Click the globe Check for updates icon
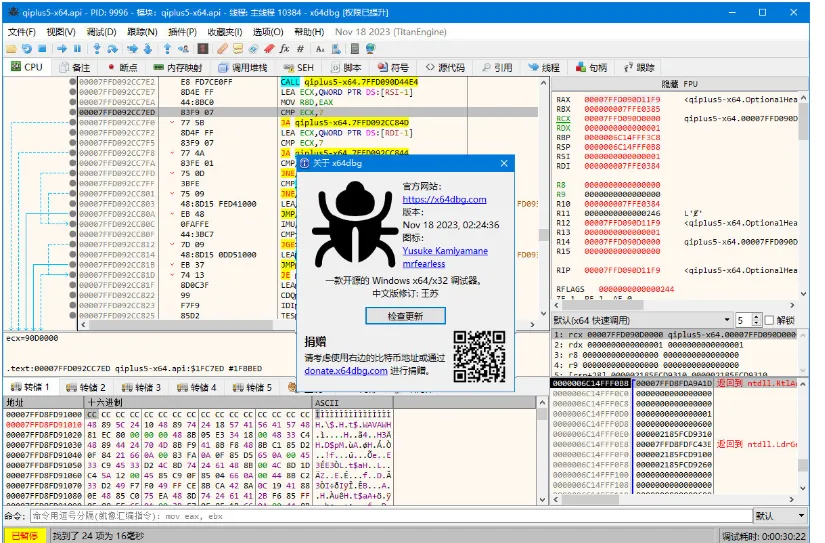 coord(370,49)
